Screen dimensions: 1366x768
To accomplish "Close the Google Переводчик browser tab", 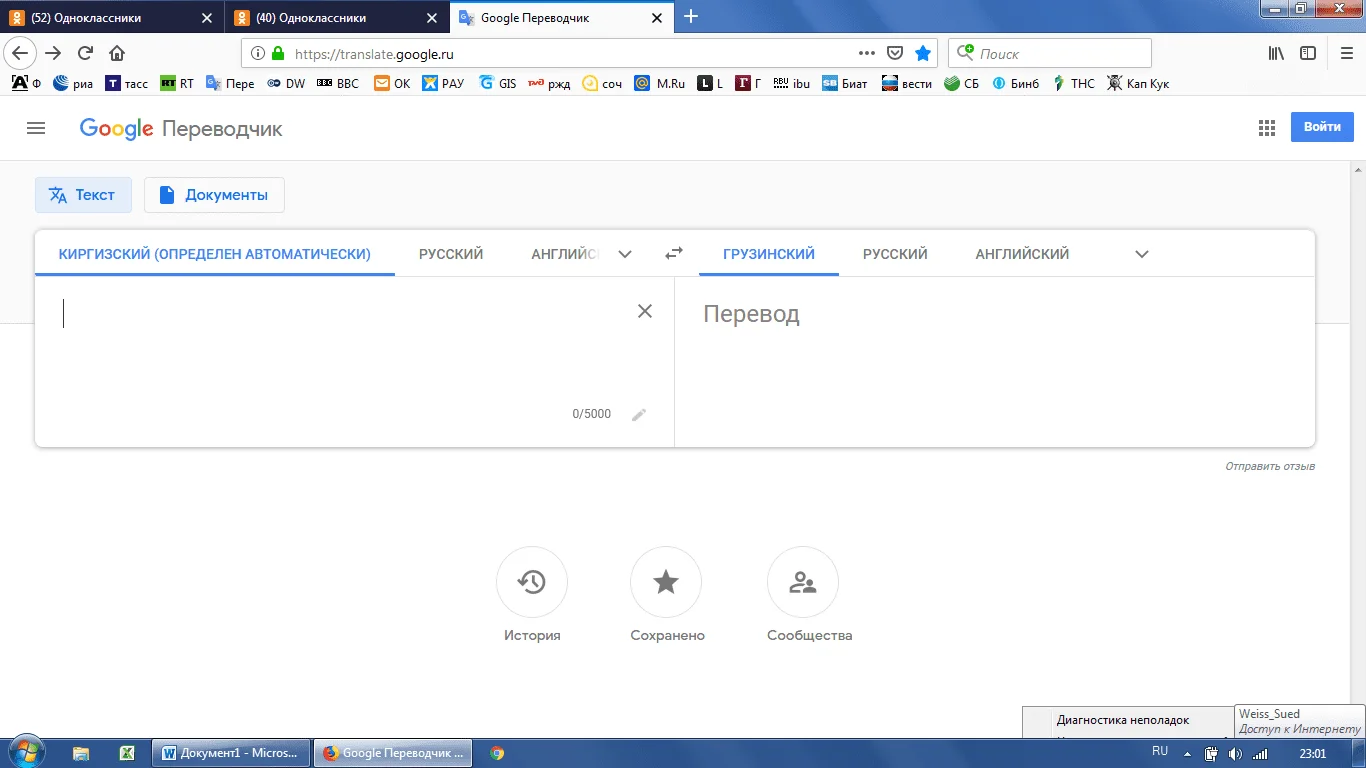I will [659, 17].
